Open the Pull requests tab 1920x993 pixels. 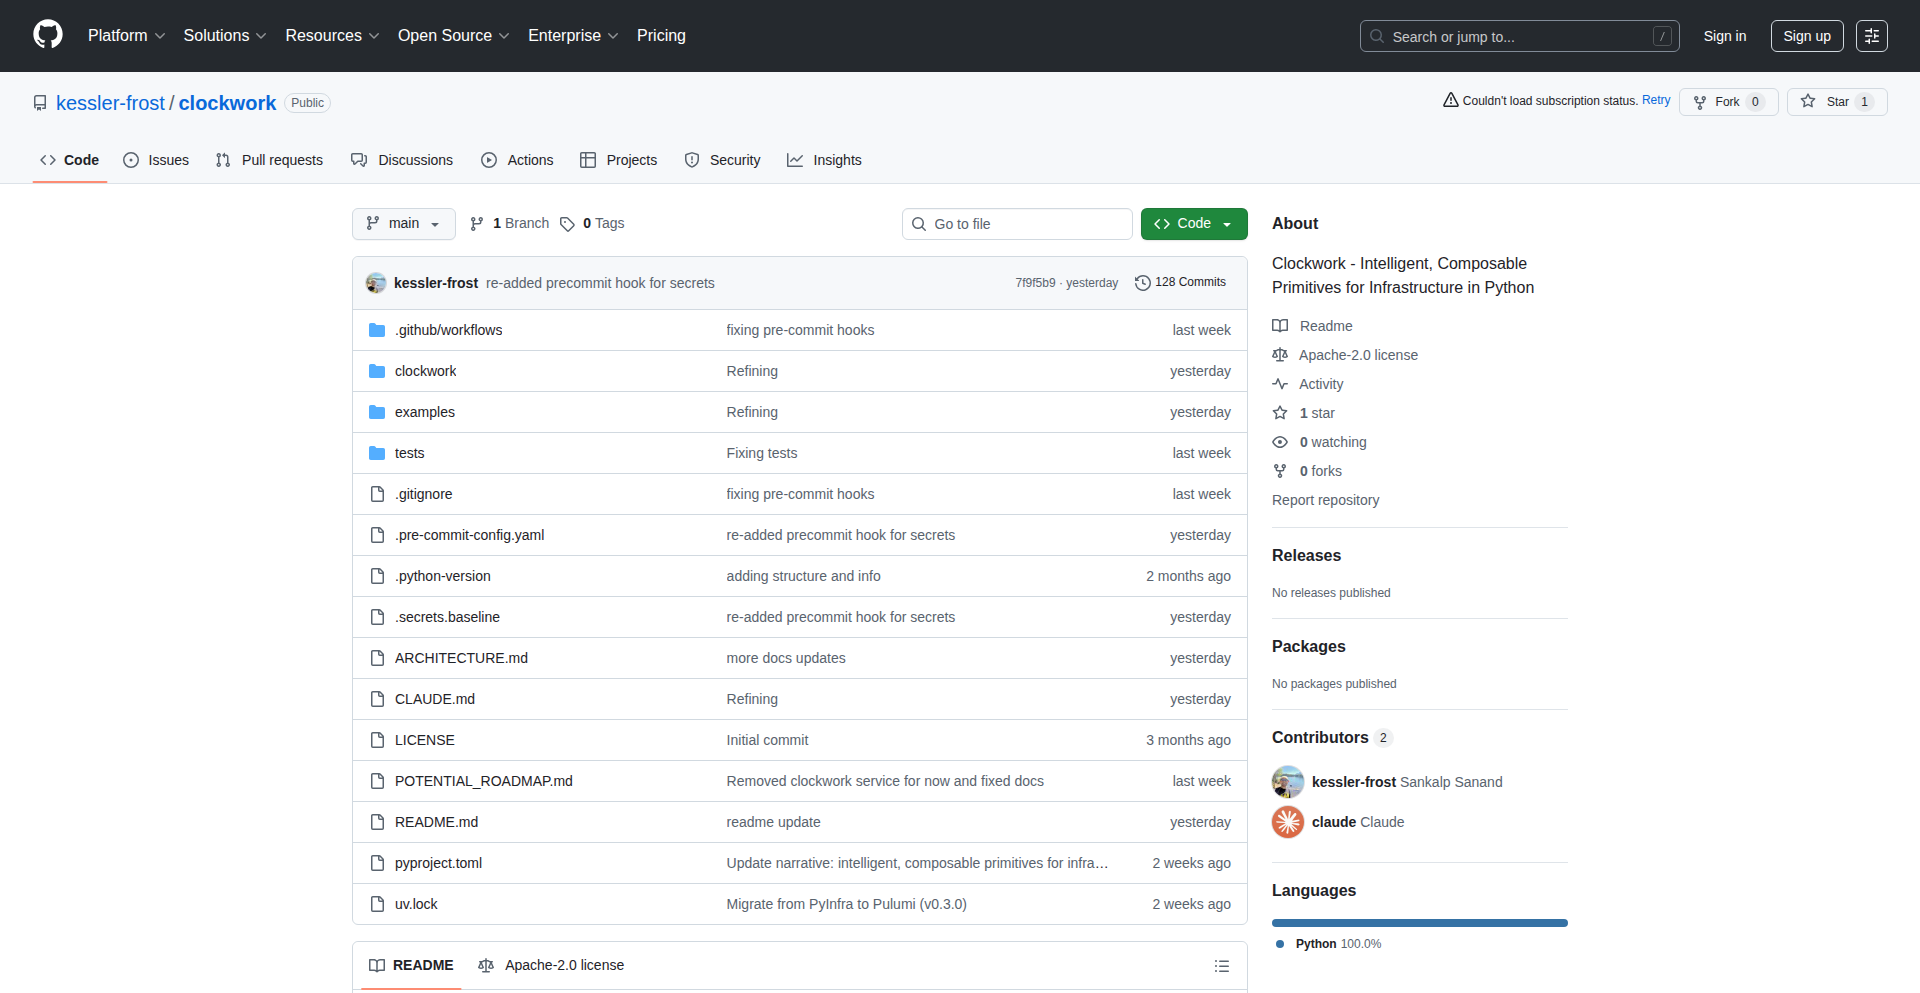coord(269,160)
